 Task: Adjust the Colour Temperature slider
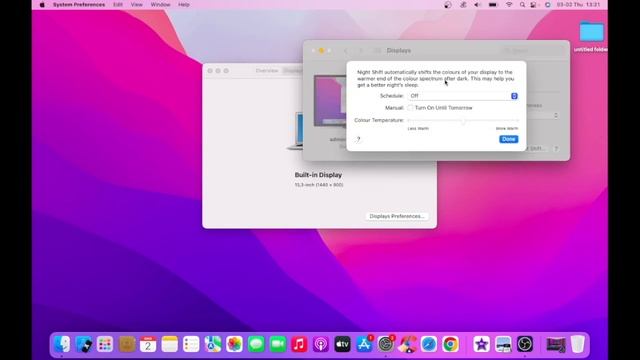coord(463,121)
